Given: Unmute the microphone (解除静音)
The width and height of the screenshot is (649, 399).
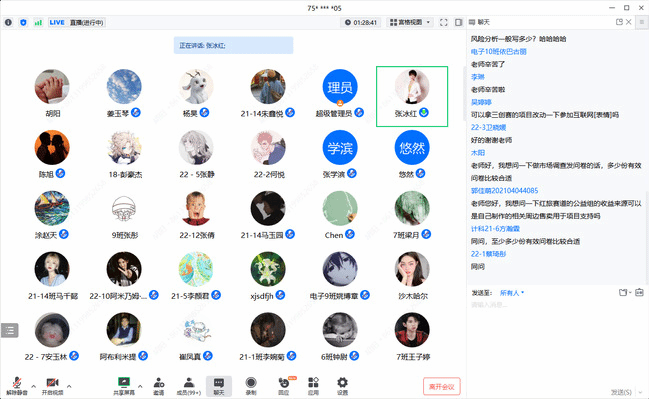Looking at the screenshot, I should click(17, 386).
